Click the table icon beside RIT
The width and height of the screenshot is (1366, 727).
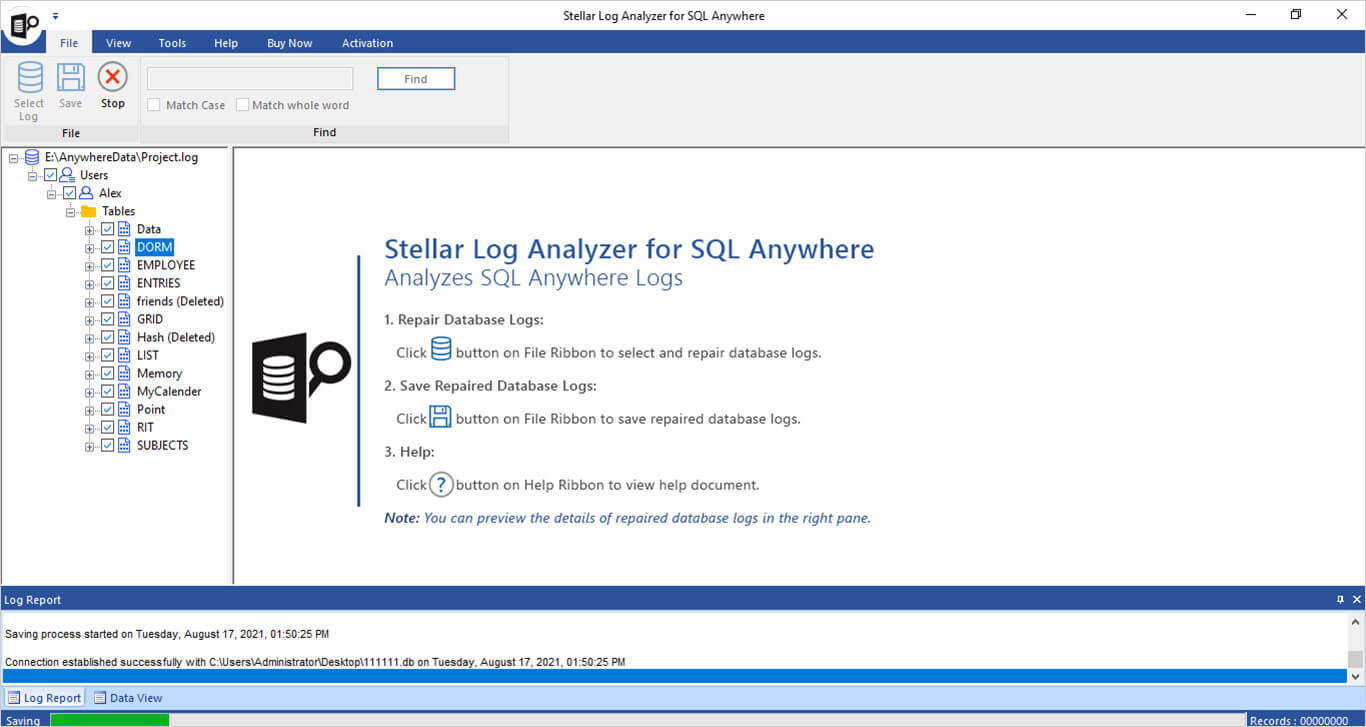coord(125,427)
